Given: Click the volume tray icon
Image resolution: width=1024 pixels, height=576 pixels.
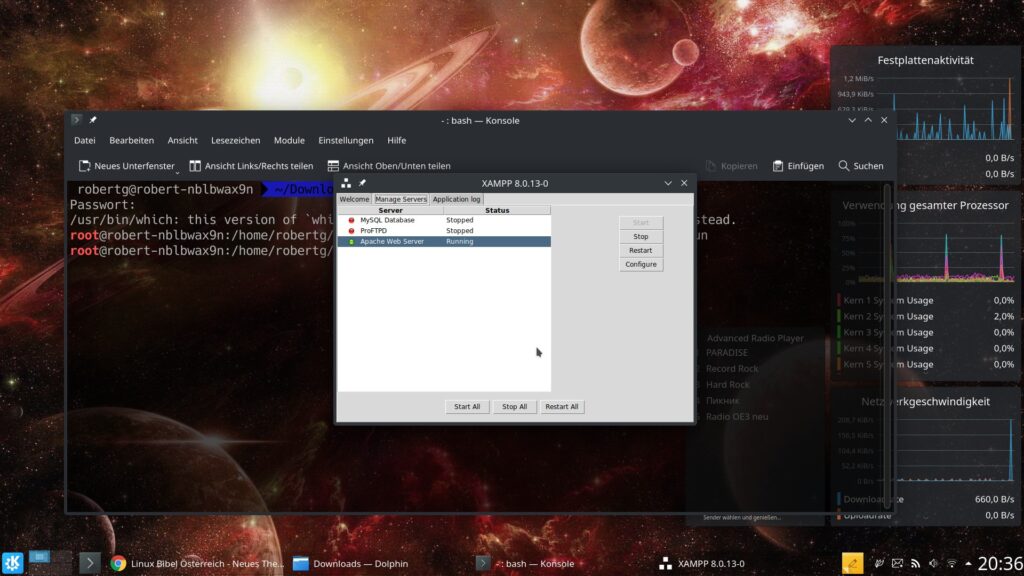Looking at the screenshot, I should [x=934, y=563].
